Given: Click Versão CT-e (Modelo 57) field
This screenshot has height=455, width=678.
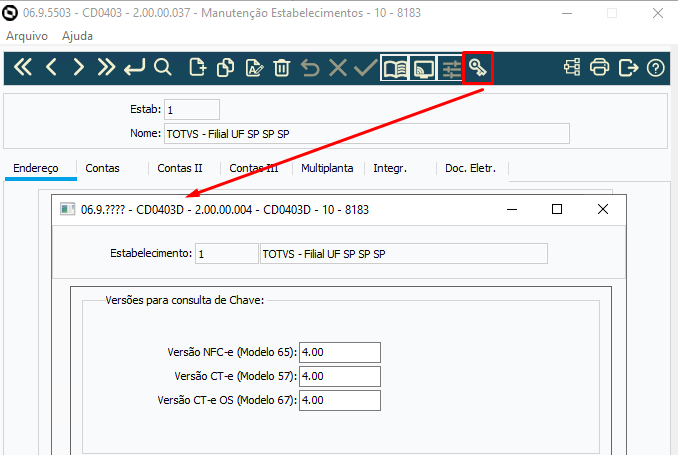Looking at the screenshot, I should point(340,376).
